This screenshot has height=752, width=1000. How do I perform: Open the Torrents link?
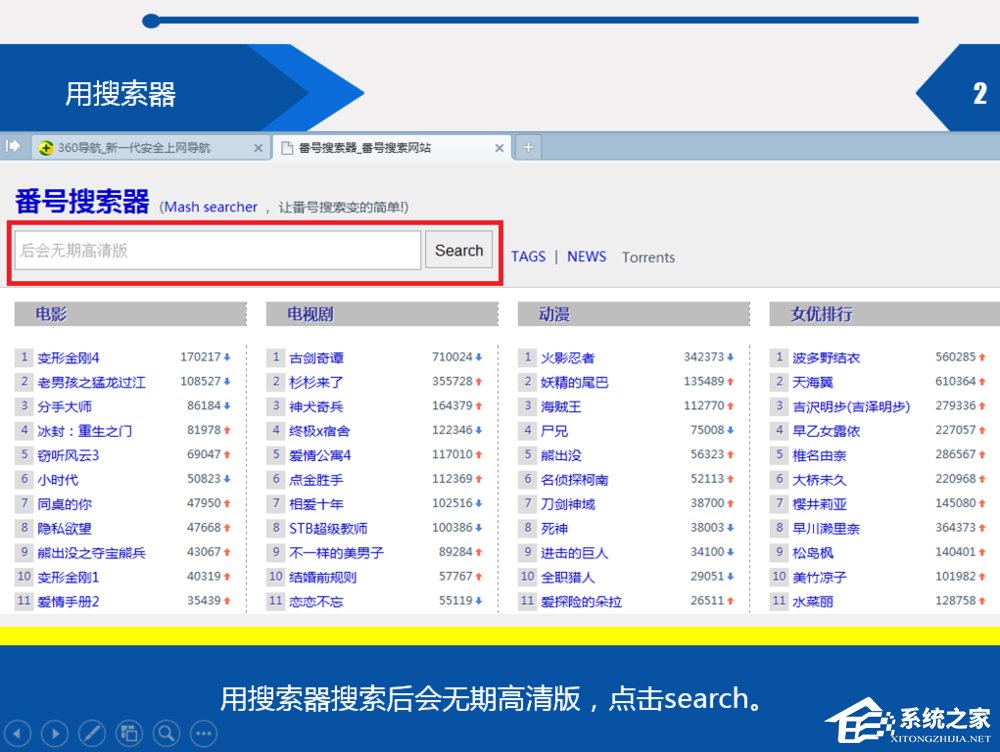pyautogui.click(x=648, y=258)
